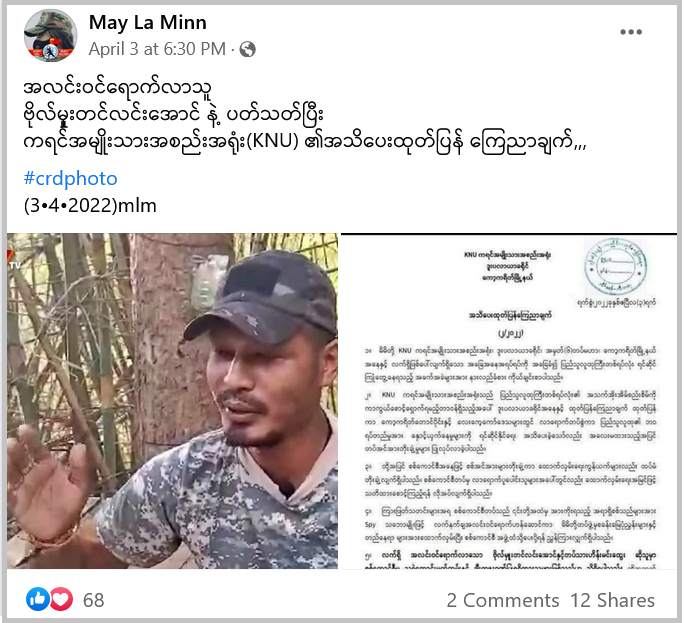
Task: Open the May La Minn profile name link
Action: [147, 22]
